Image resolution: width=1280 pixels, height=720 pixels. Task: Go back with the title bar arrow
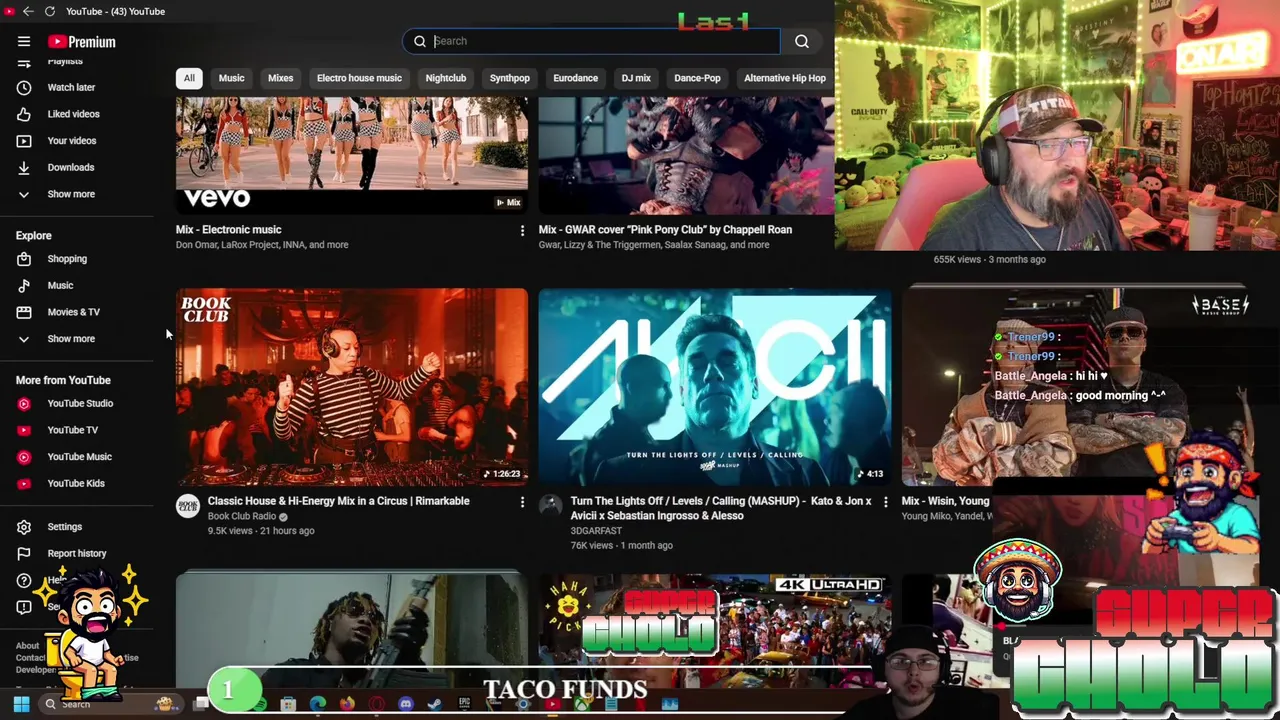coord(28,11)
